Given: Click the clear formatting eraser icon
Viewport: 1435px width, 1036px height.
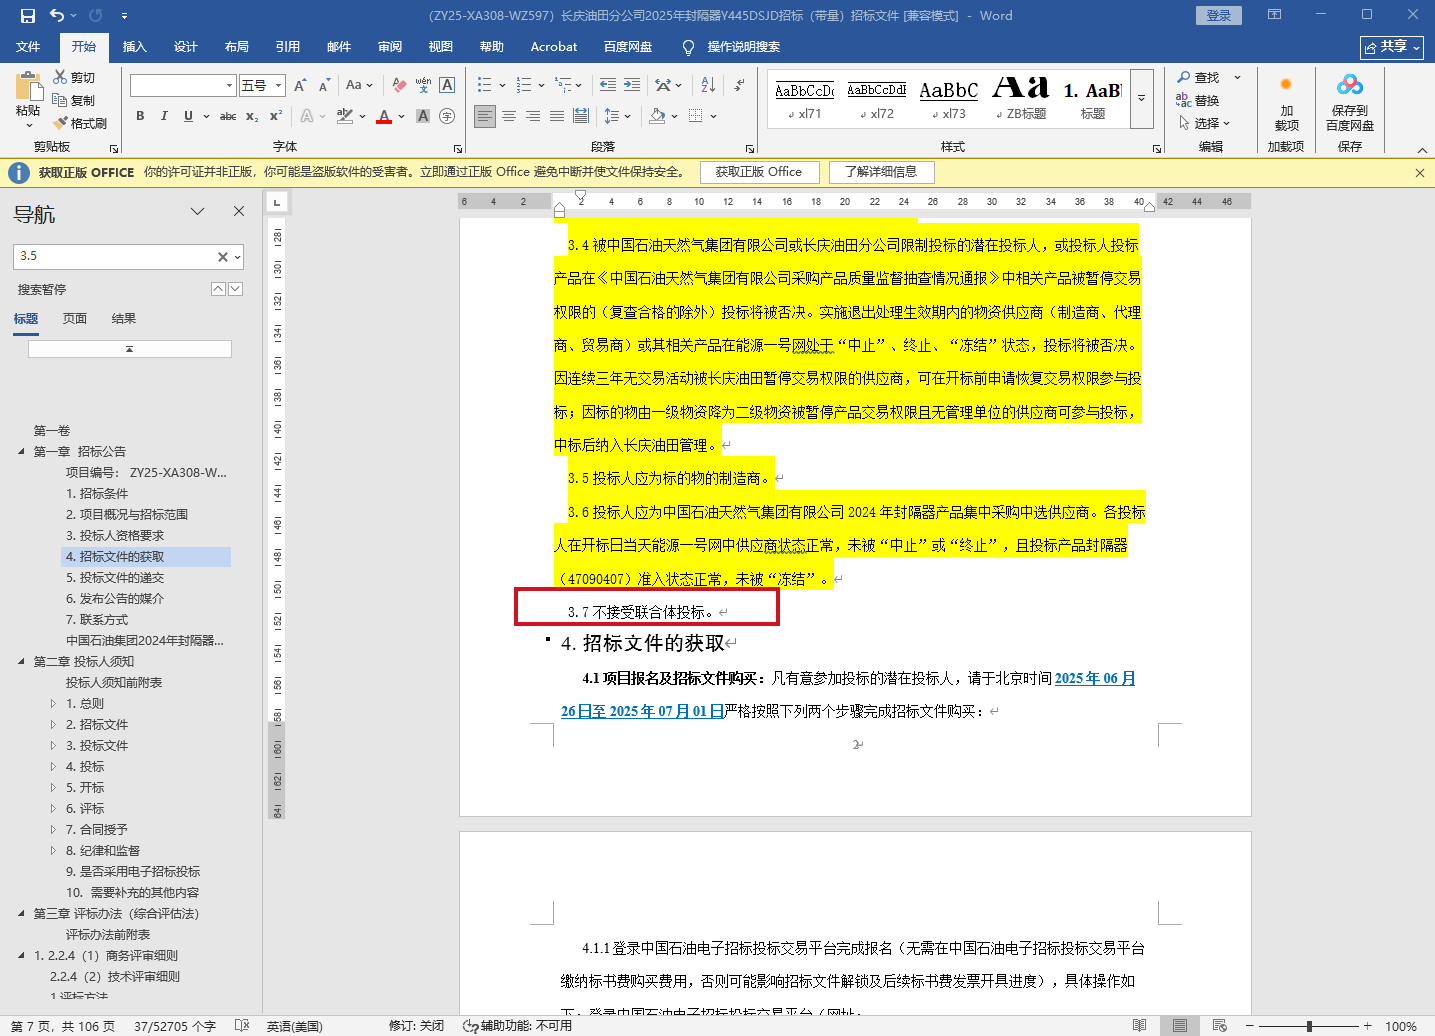Looking at the screenshot, I should [x=399, y=85].
